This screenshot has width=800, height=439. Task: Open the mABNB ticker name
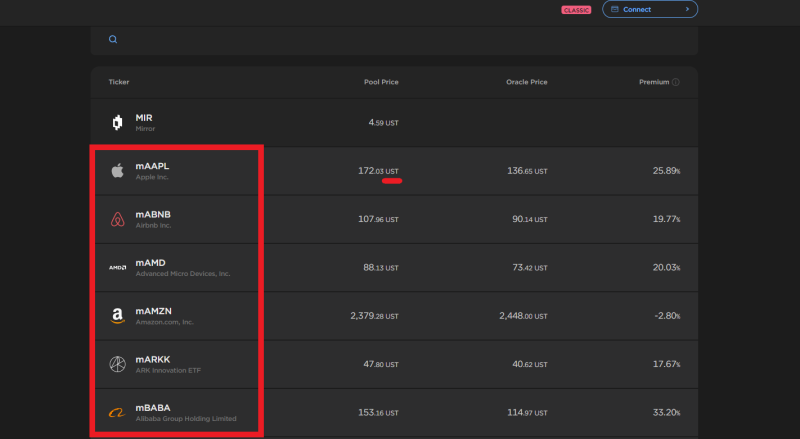click(153, 214)
